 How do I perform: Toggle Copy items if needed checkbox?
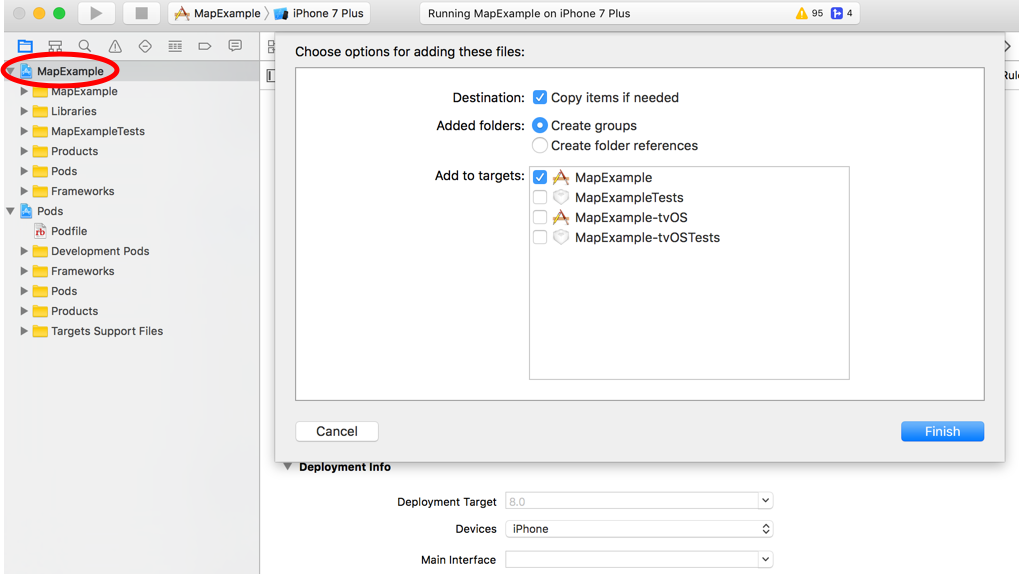pyautogui.click(x=539, y=98)
